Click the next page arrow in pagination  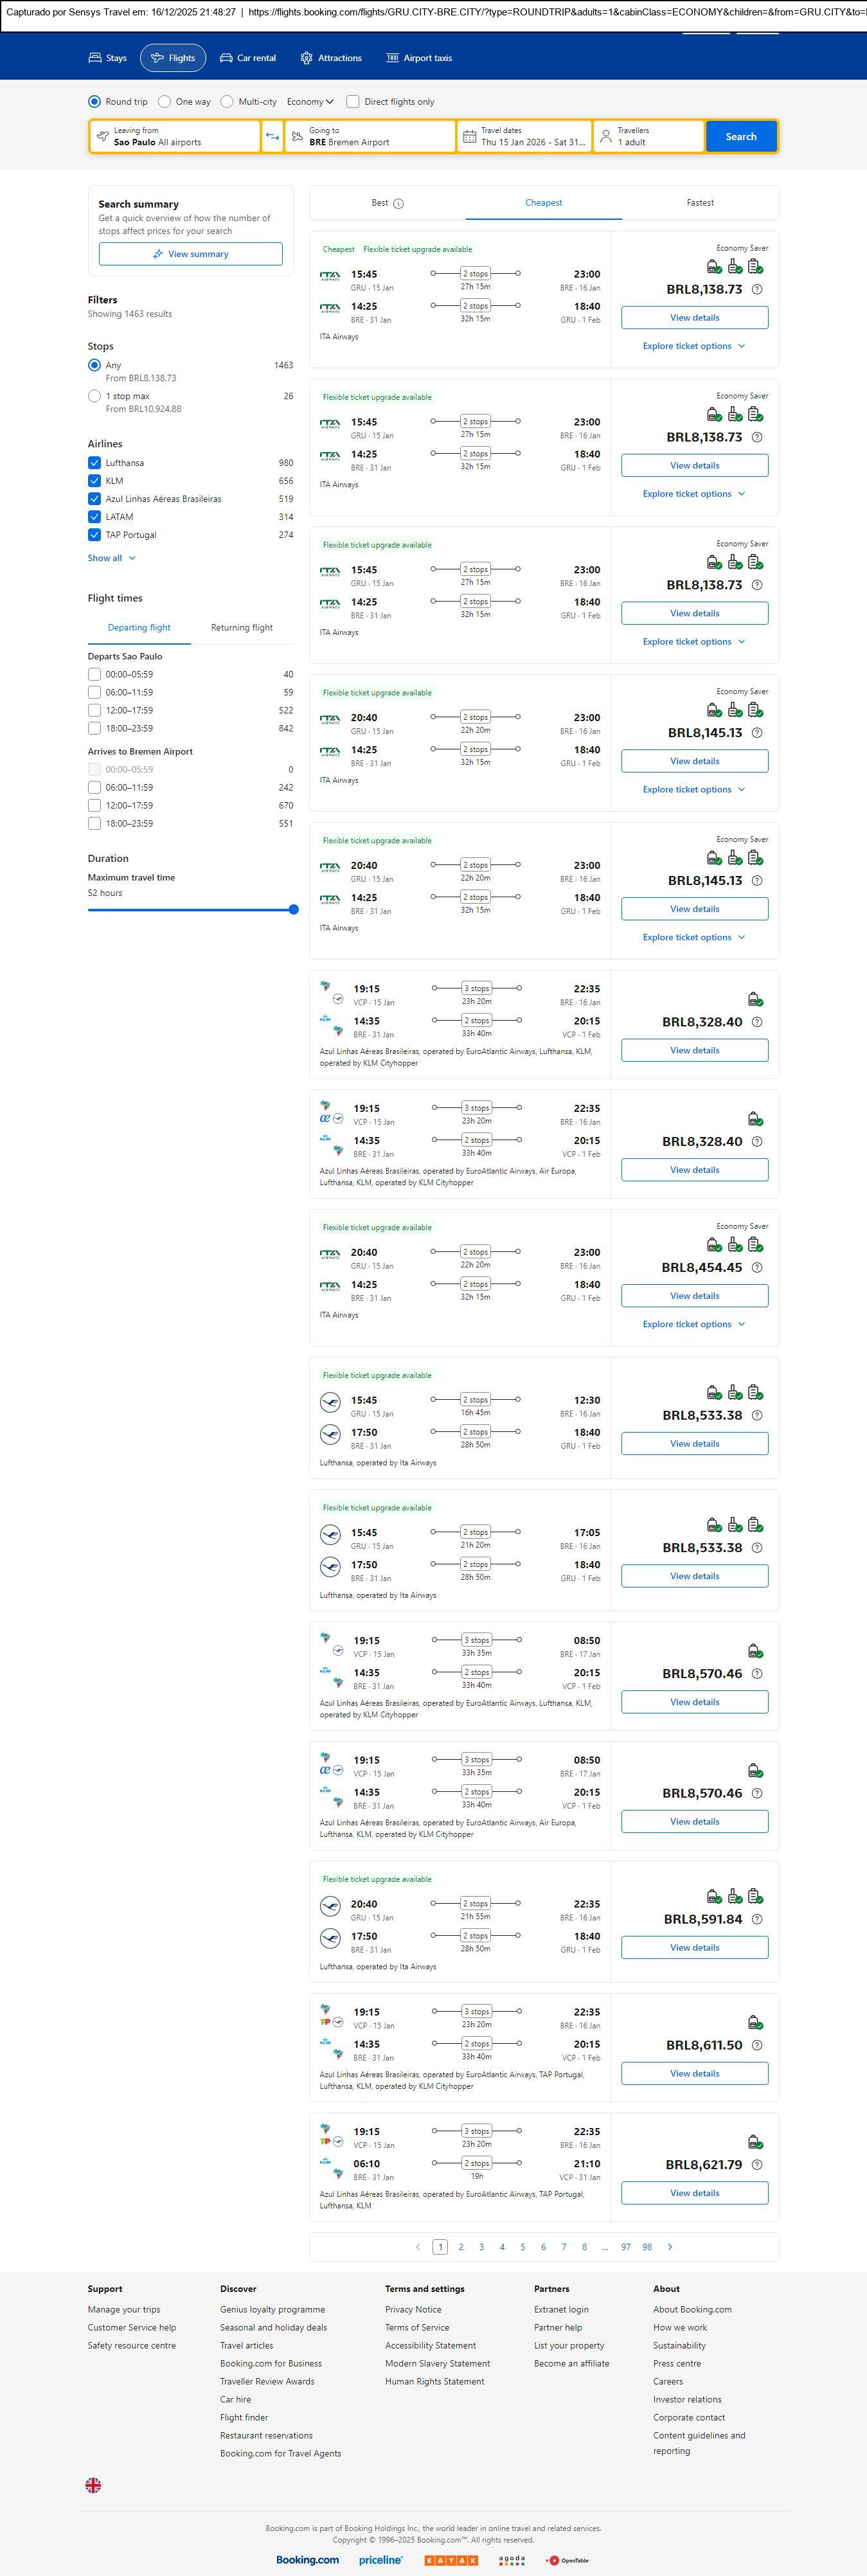[669, 2247]
